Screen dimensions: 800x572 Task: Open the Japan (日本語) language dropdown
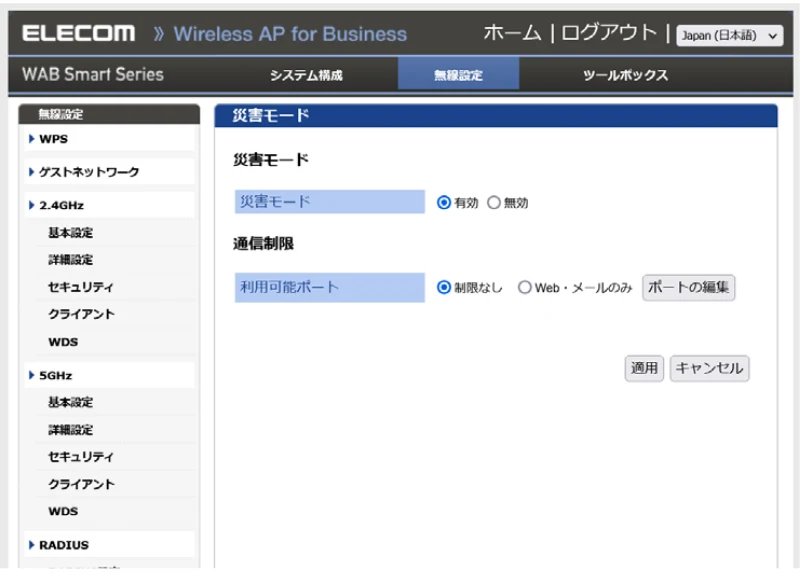729,36
